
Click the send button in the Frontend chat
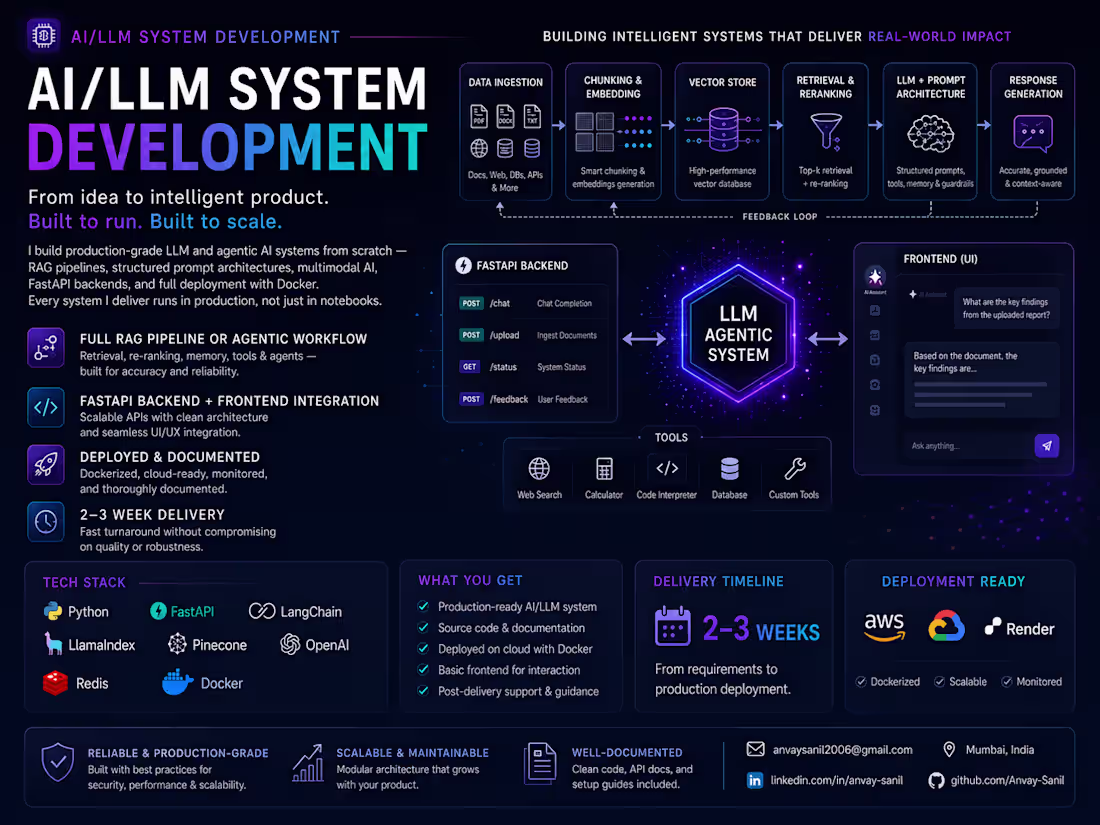click(1047, 445)
